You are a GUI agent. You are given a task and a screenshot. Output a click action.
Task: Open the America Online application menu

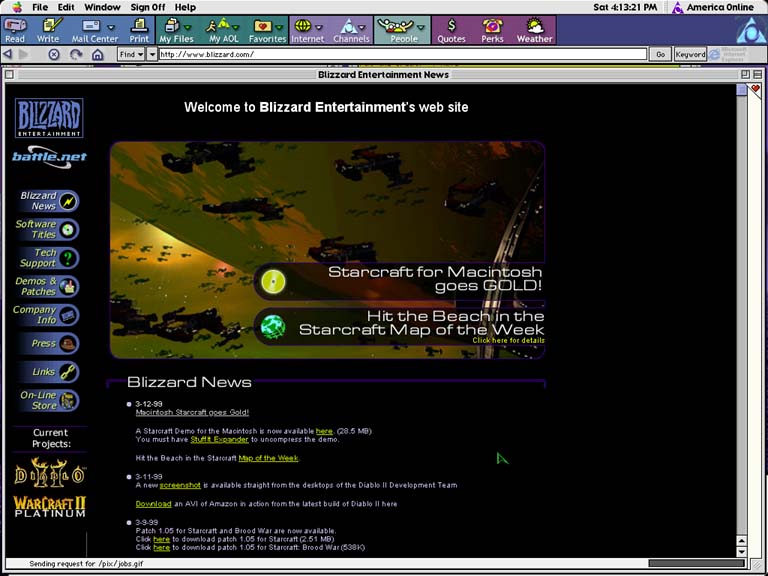pos(713,7)
